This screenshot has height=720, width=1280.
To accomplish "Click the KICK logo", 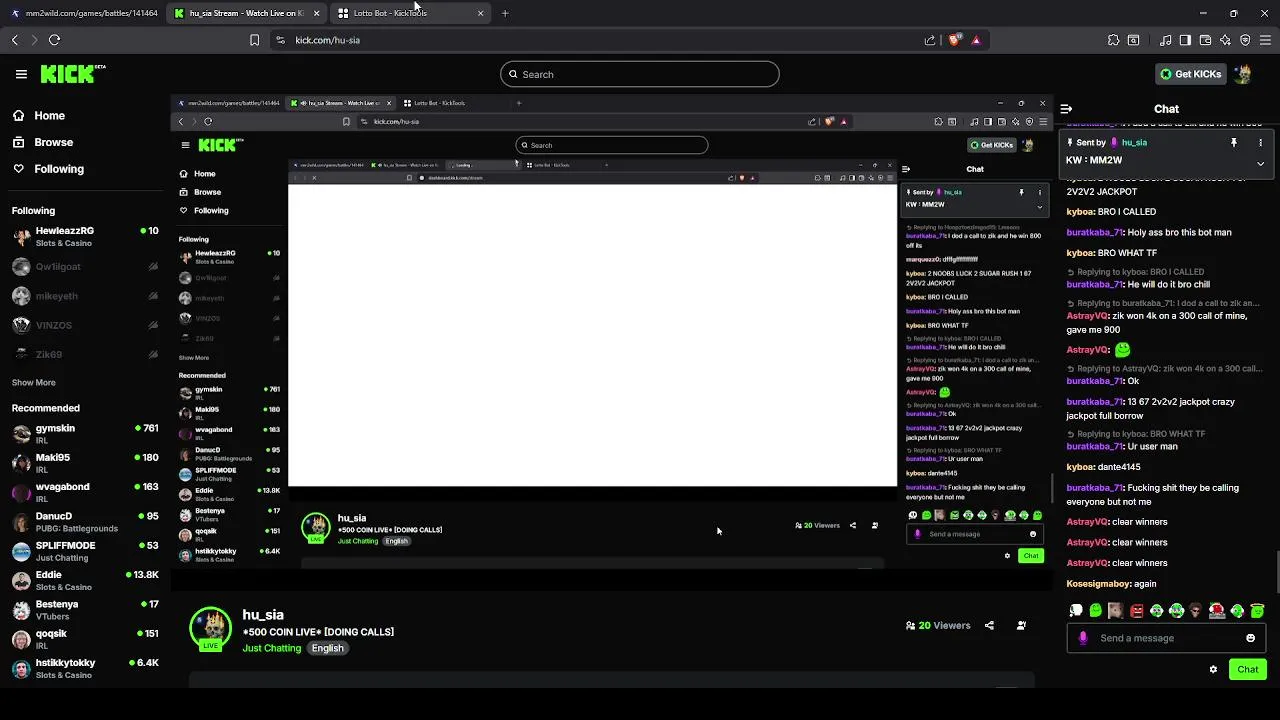I will pyautogui.click(x=72, y=73).
